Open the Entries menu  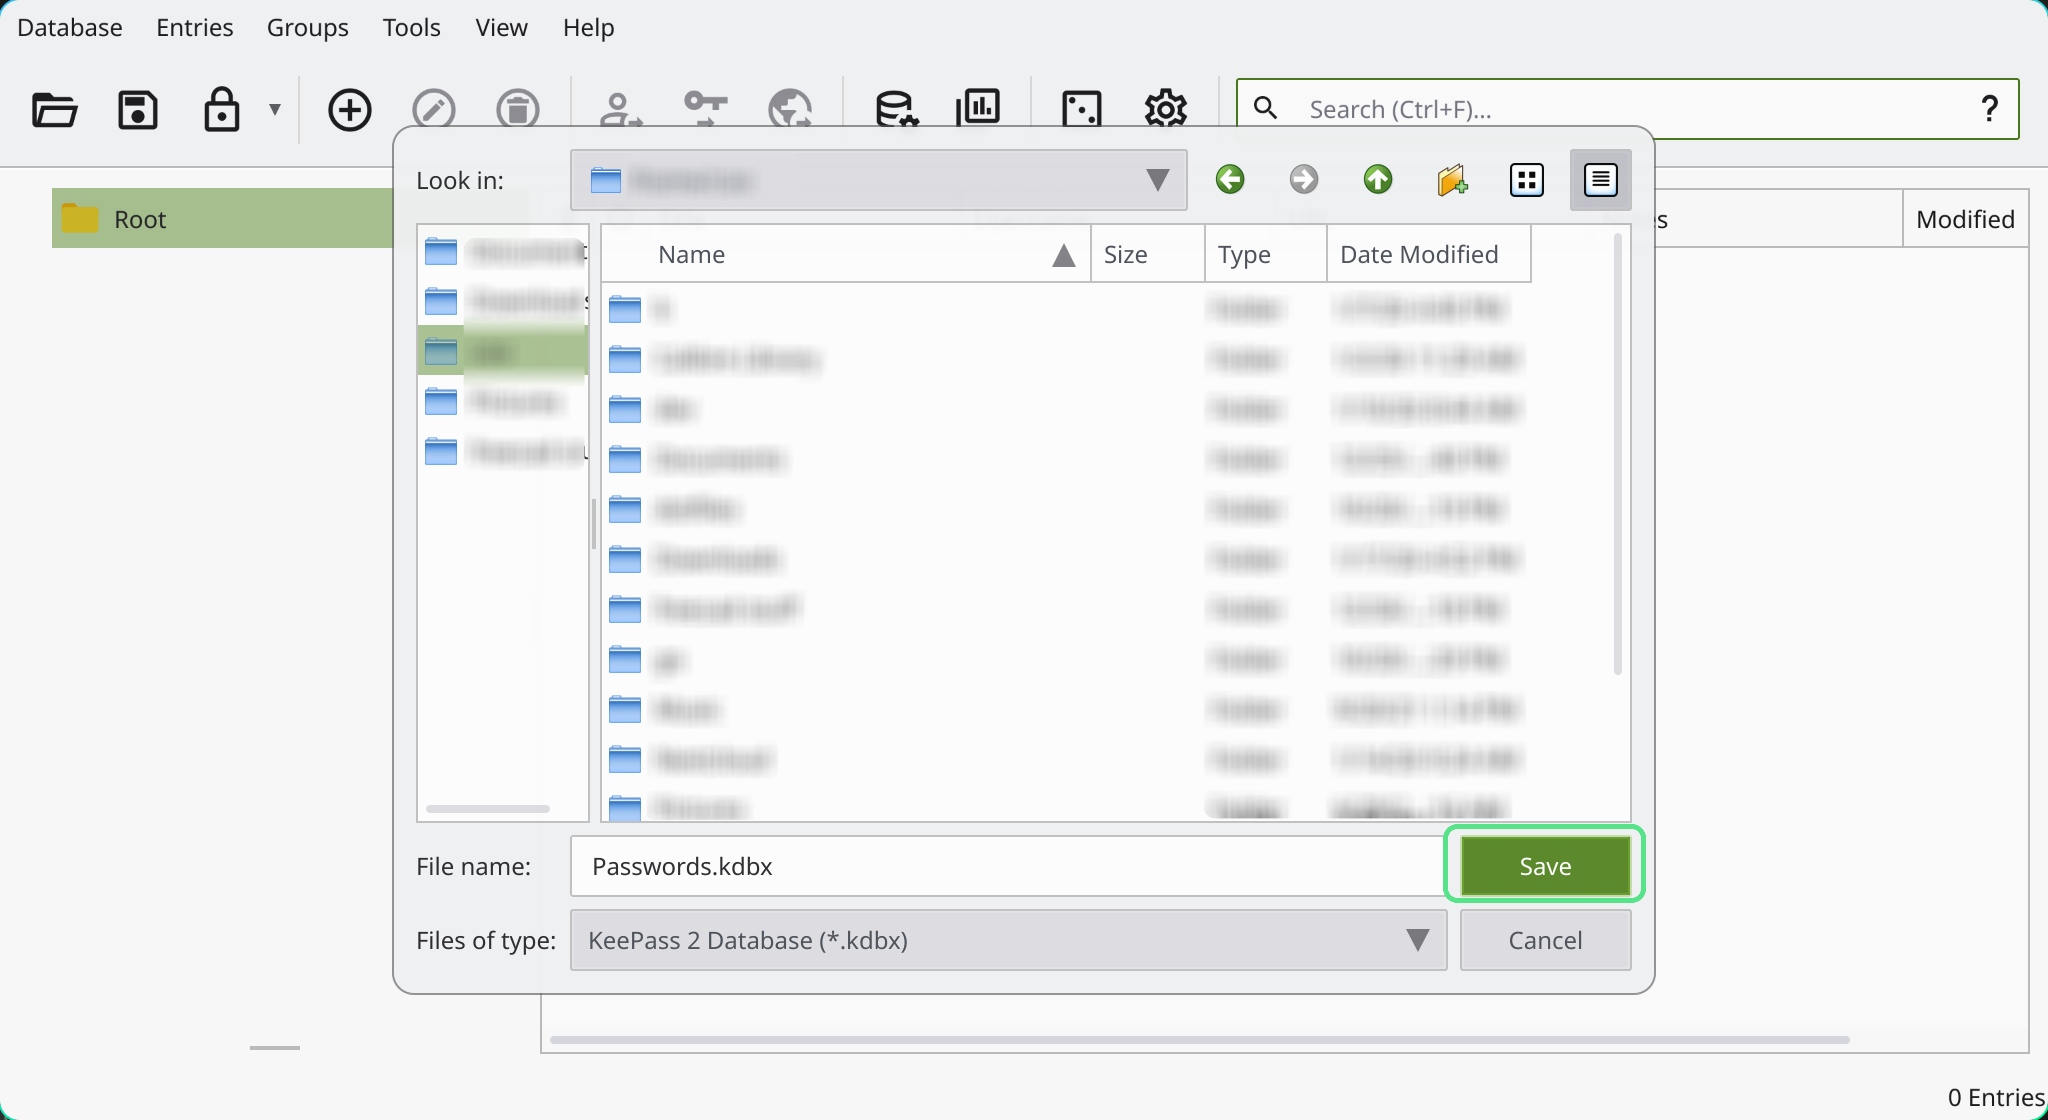[194, 28]
